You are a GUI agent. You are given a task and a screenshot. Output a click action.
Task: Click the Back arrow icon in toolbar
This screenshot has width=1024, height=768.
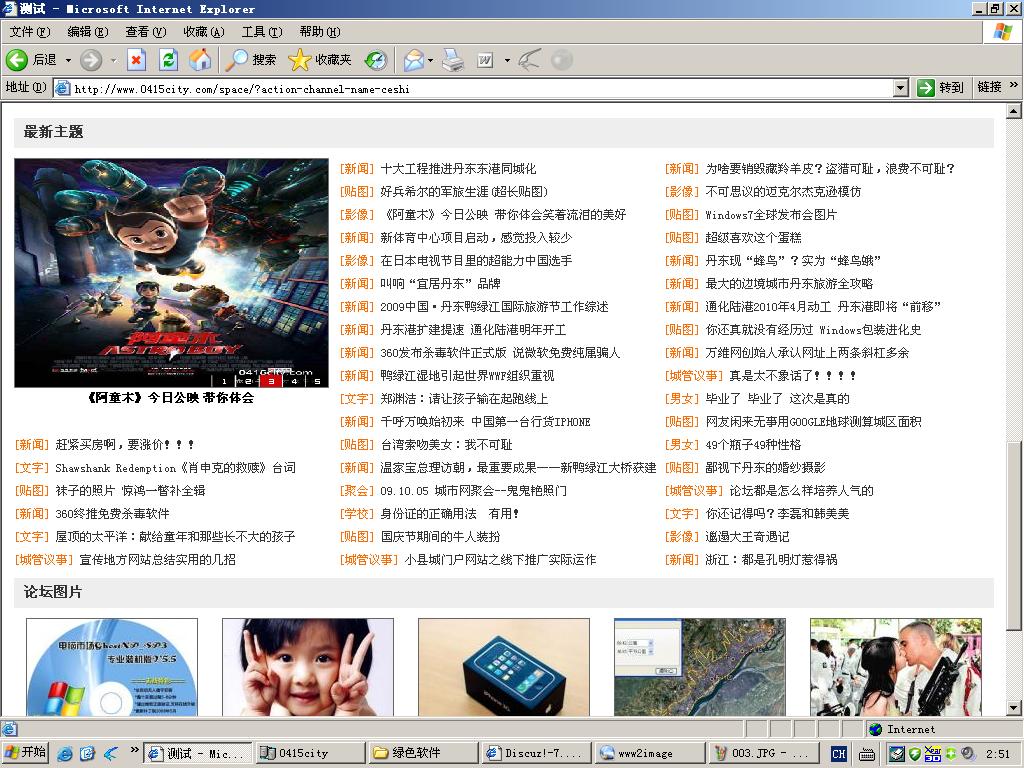pos(16,60)
